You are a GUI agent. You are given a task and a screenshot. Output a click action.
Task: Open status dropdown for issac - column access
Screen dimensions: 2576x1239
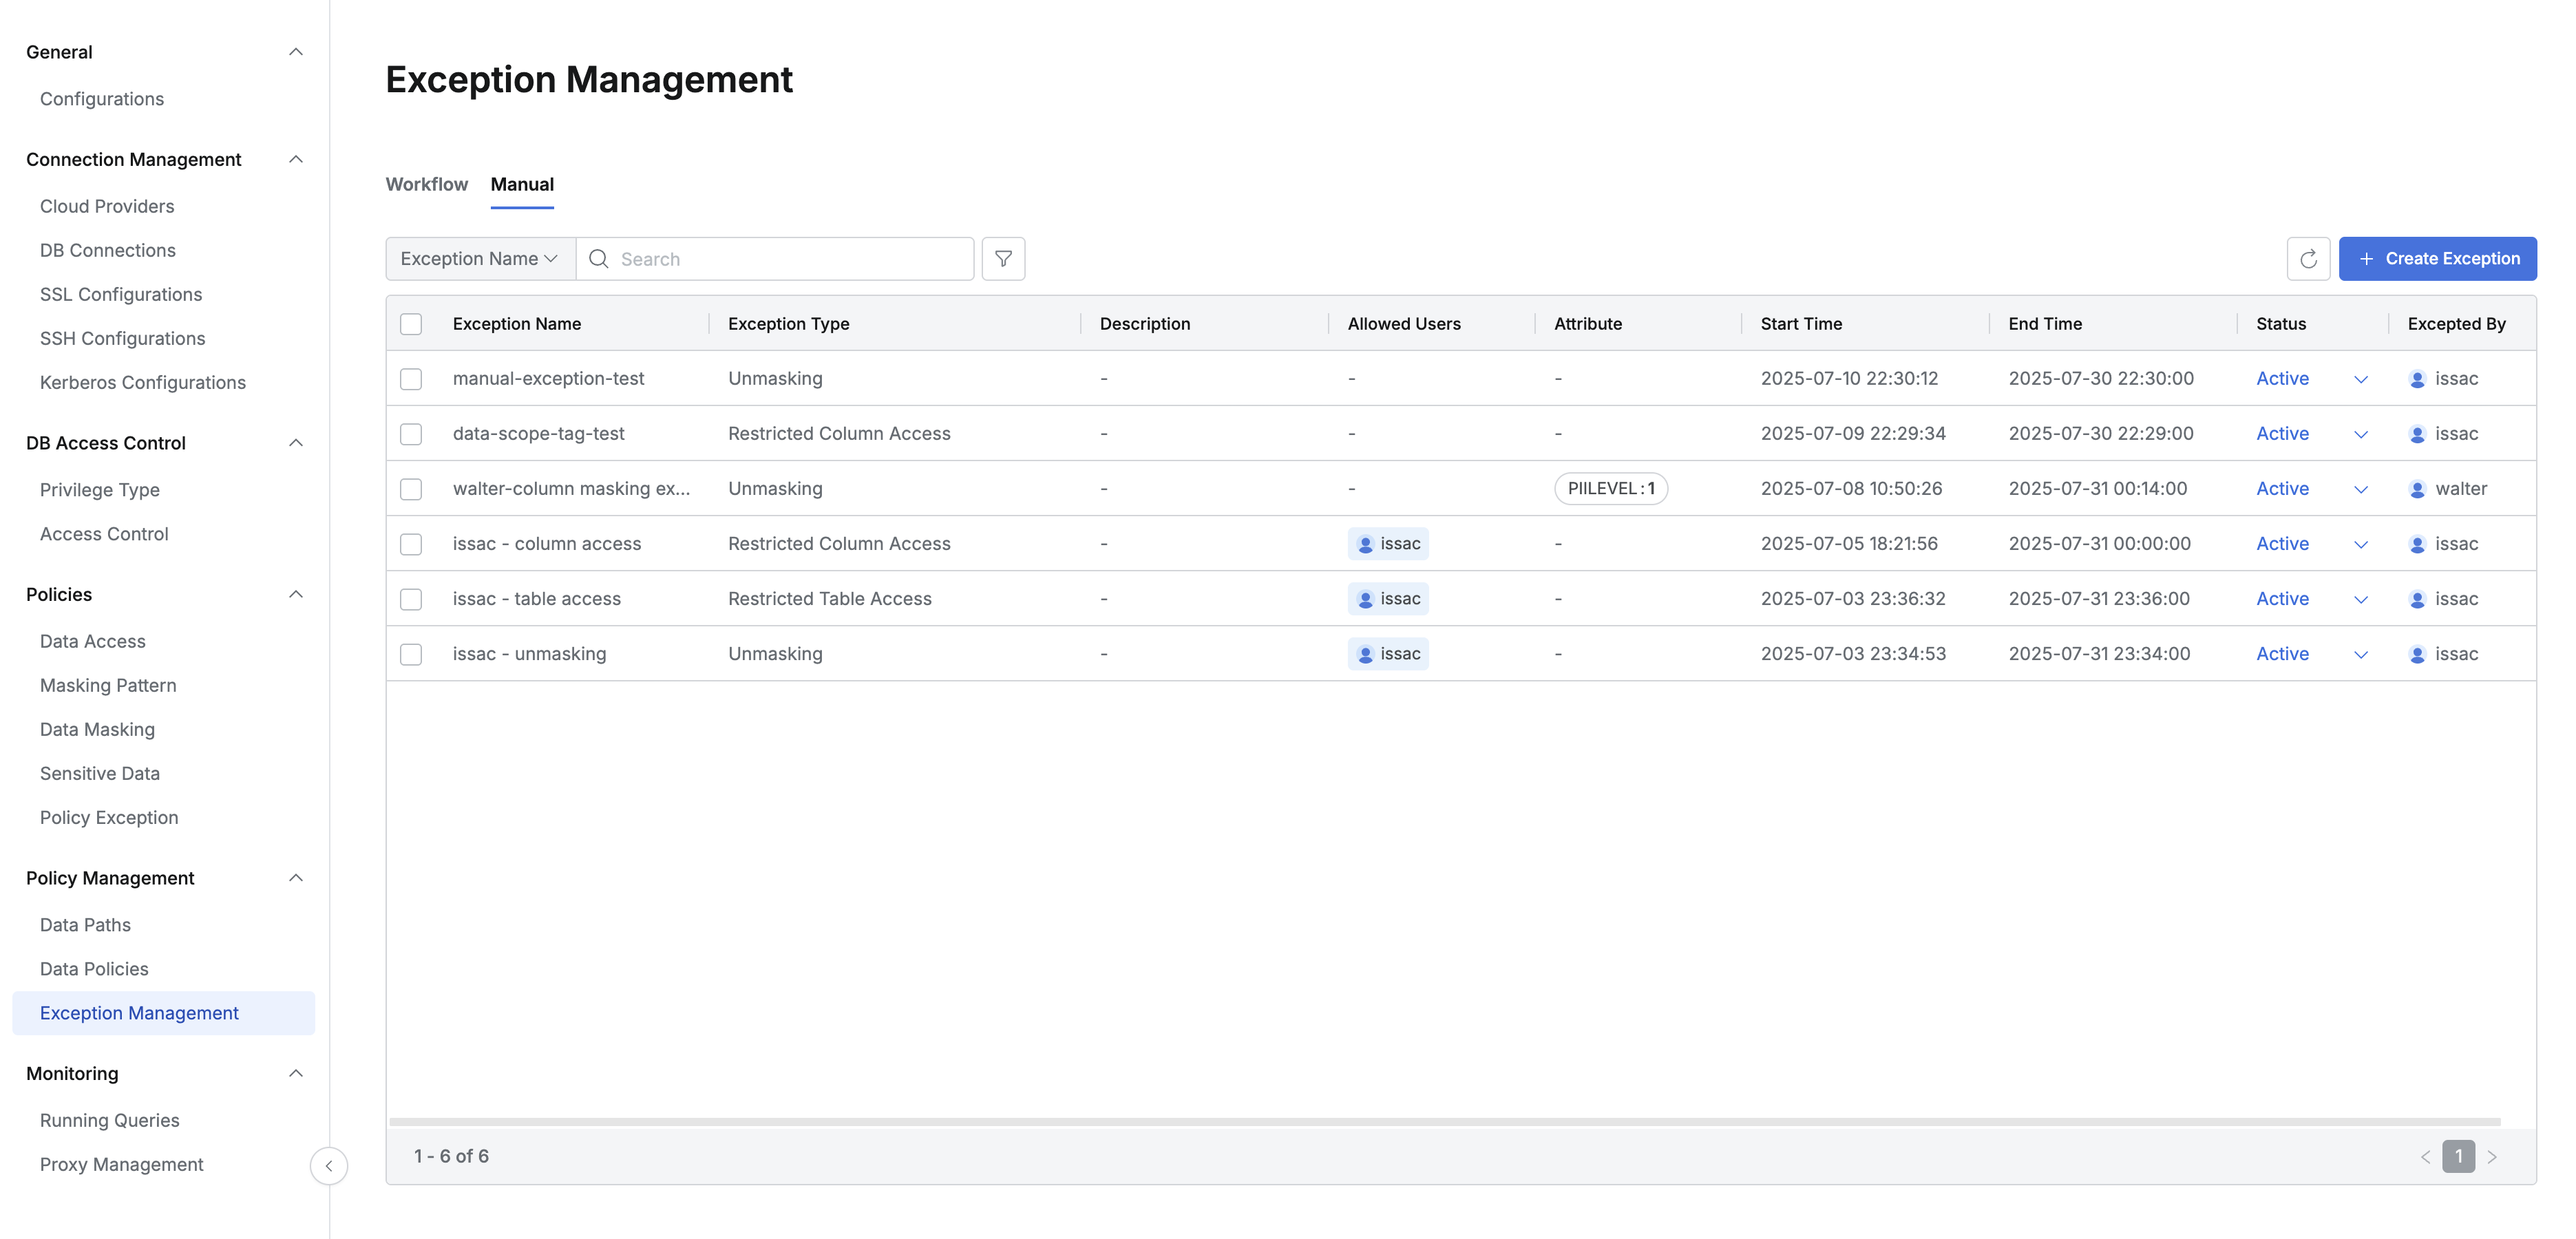[2360, 545]
